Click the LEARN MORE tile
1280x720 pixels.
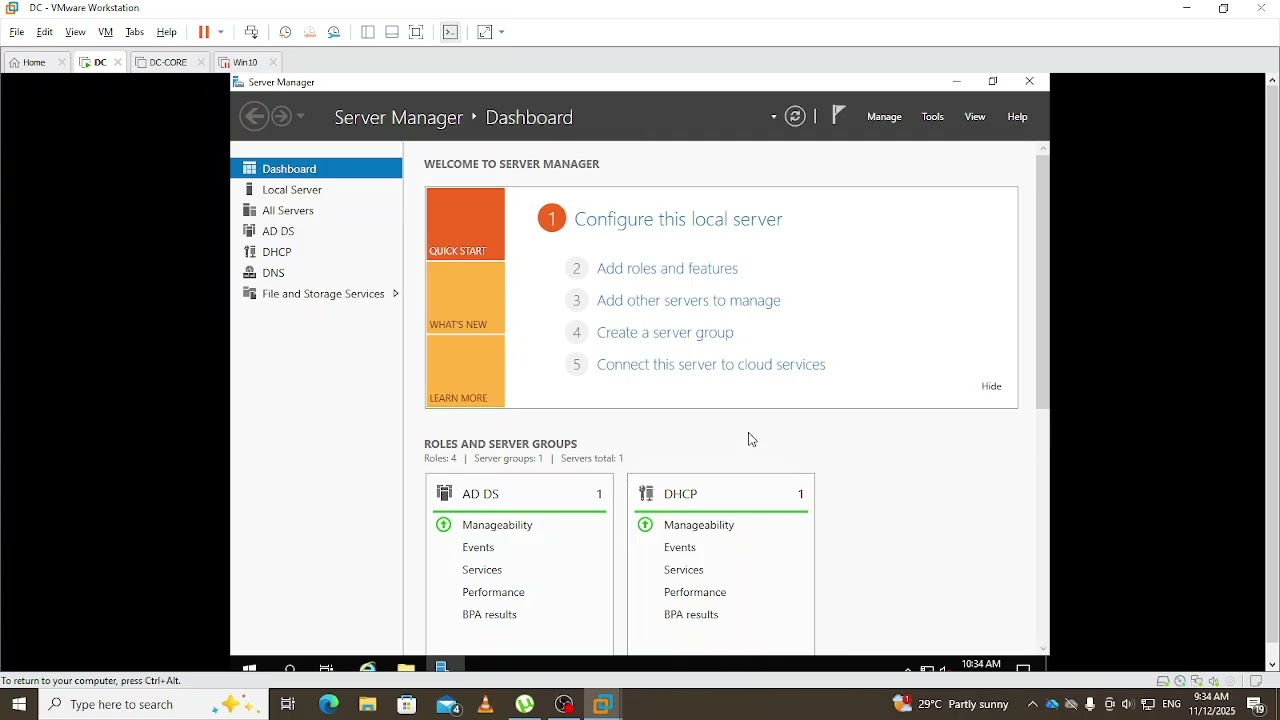click(x=466, y=372)
